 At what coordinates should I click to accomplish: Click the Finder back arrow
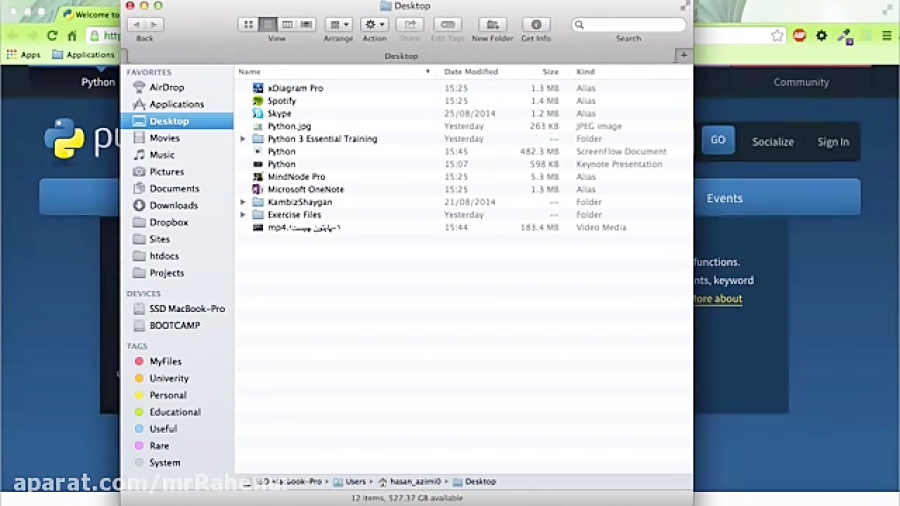tap(137, 24)
